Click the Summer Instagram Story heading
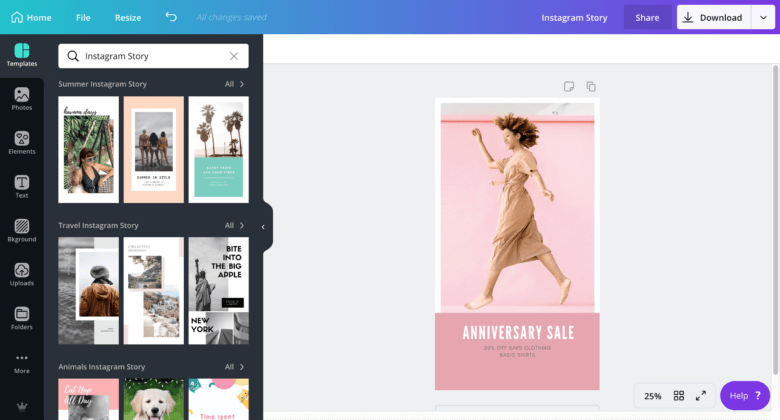The height and width of the screenshot is (420, 780). [x=102, y=84]
